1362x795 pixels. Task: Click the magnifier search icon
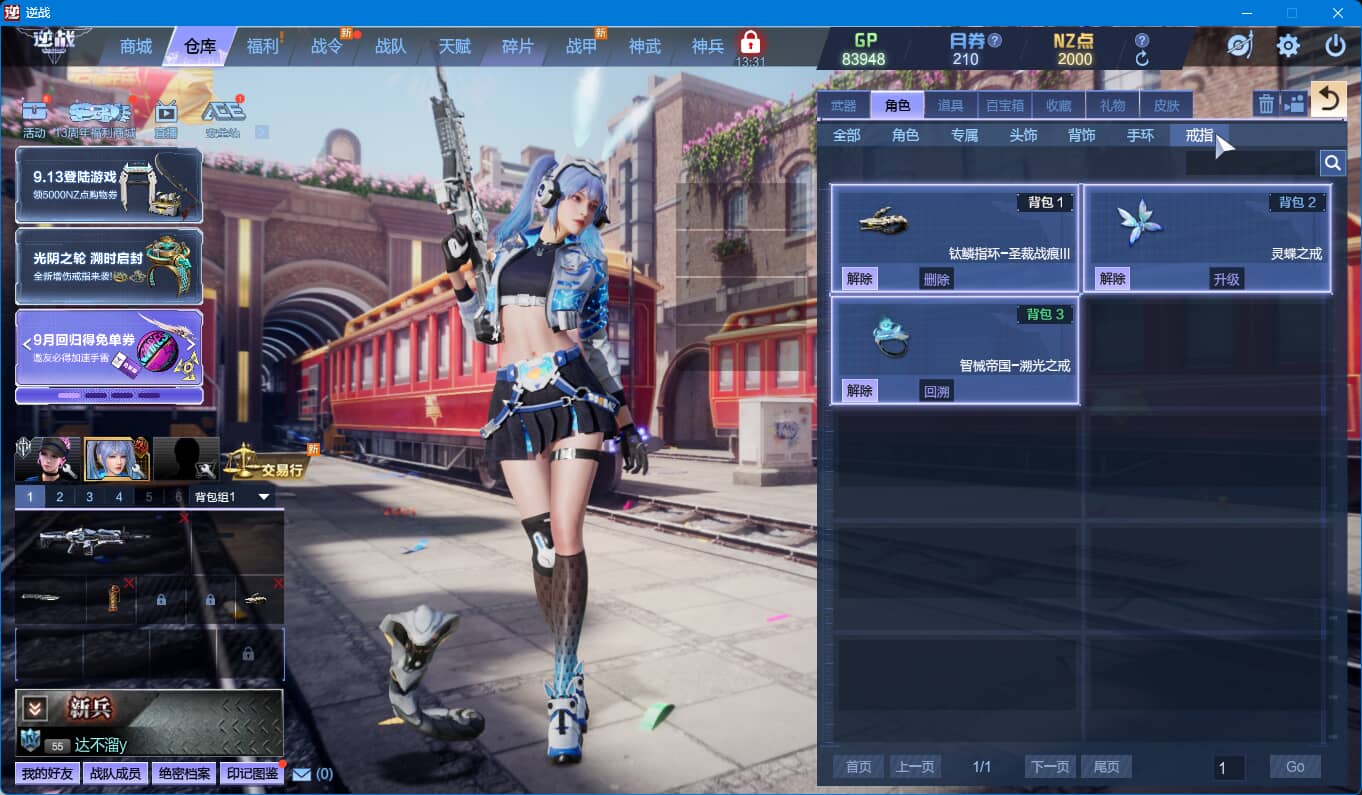1332,163
